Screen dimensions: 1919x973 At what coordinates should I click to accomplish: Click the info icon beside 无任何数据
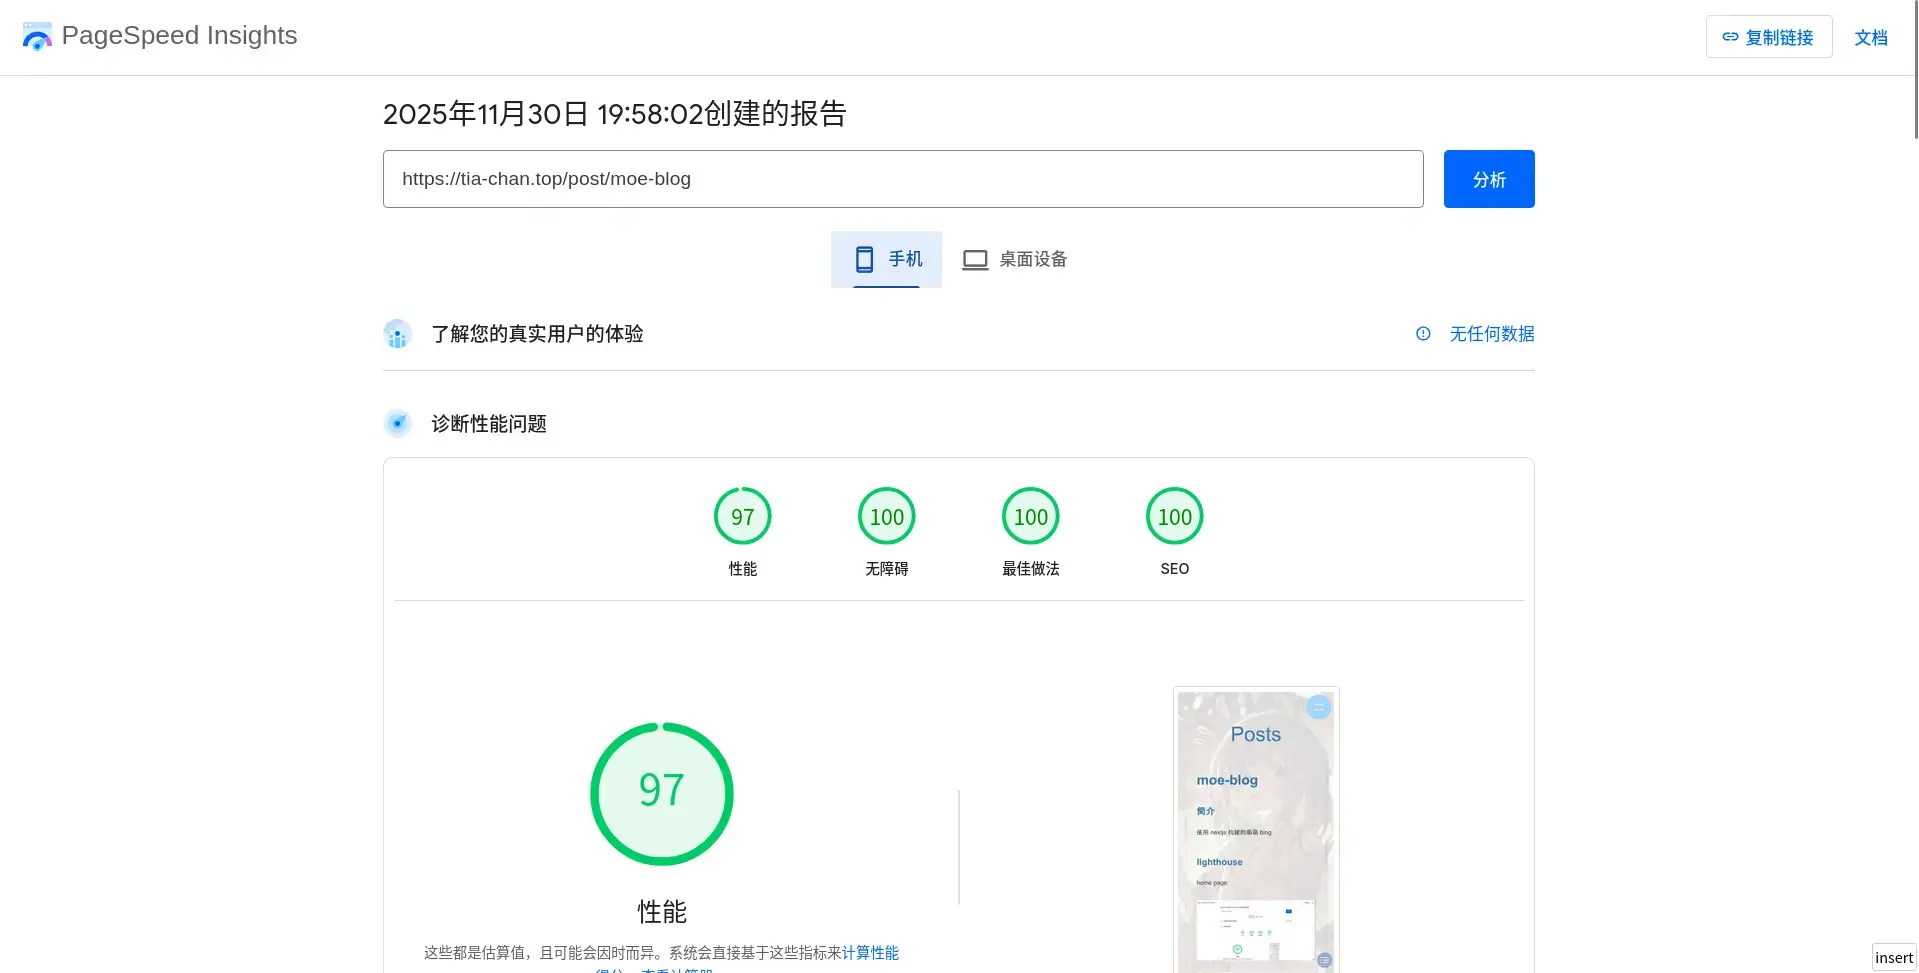[x=1423, y=334]
